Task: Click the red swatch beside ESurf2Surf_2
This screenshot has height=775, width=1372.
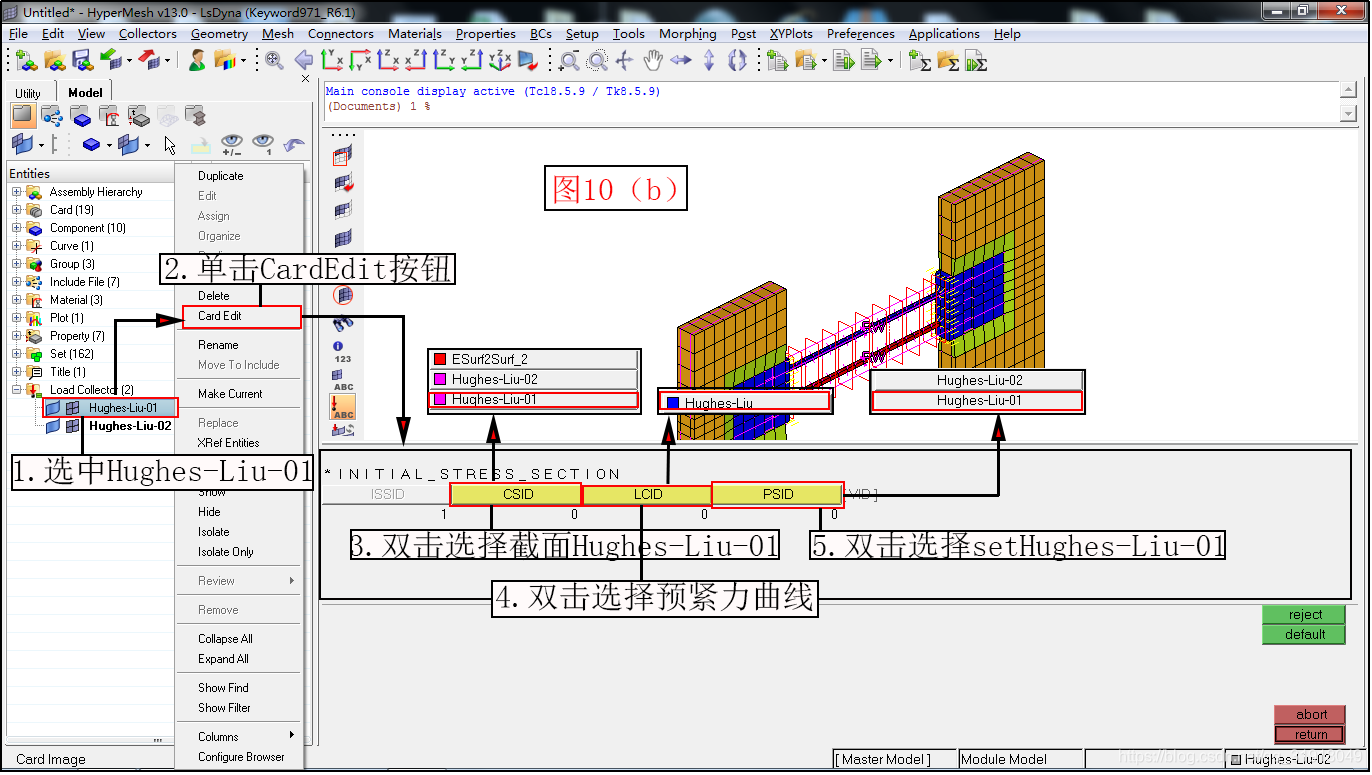Action: [x=439, y=359]
